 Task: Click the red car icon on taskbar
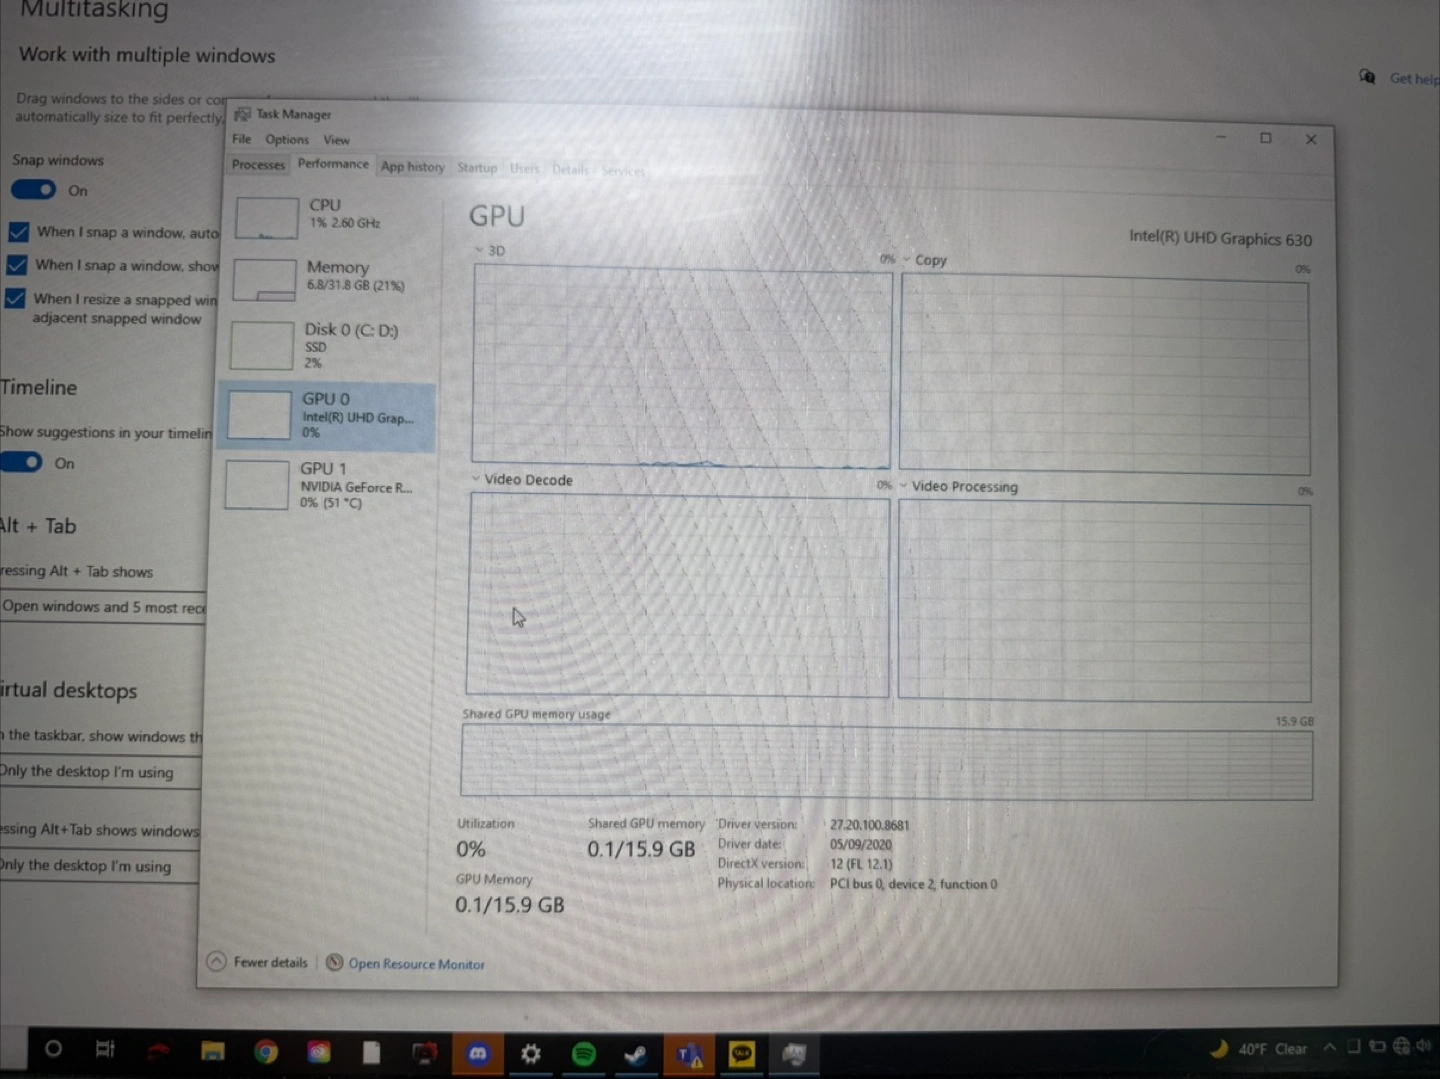click(x=158, y=1050)
